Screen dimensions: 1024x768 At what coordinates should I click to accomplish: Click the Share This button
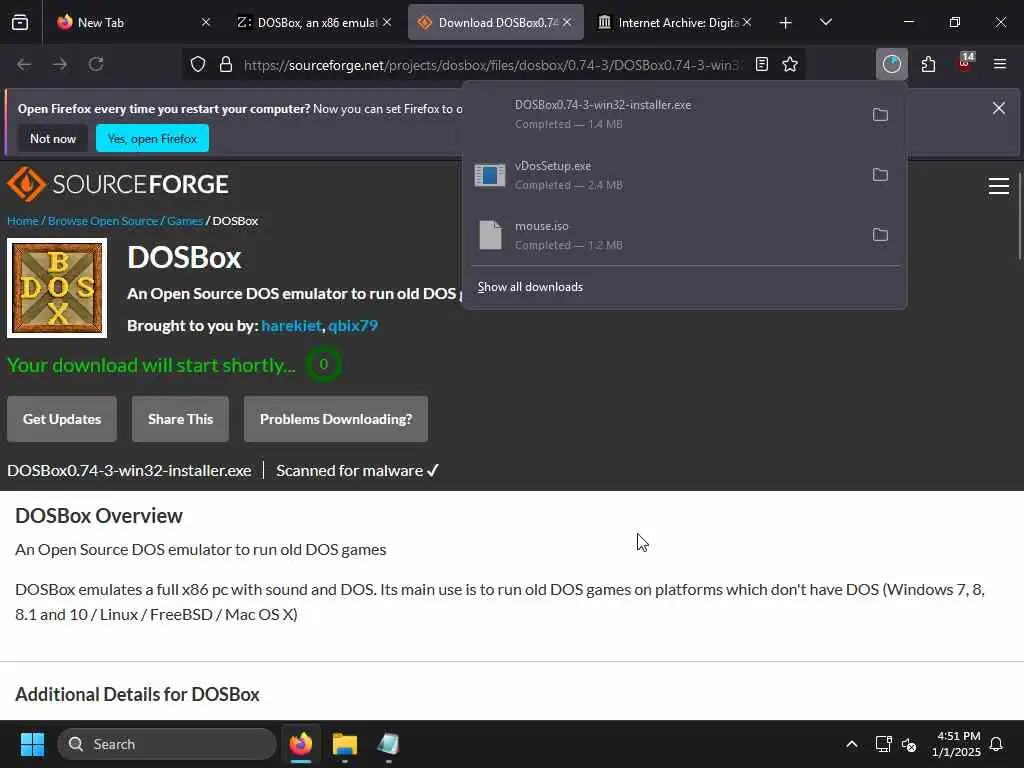[180, 419]
